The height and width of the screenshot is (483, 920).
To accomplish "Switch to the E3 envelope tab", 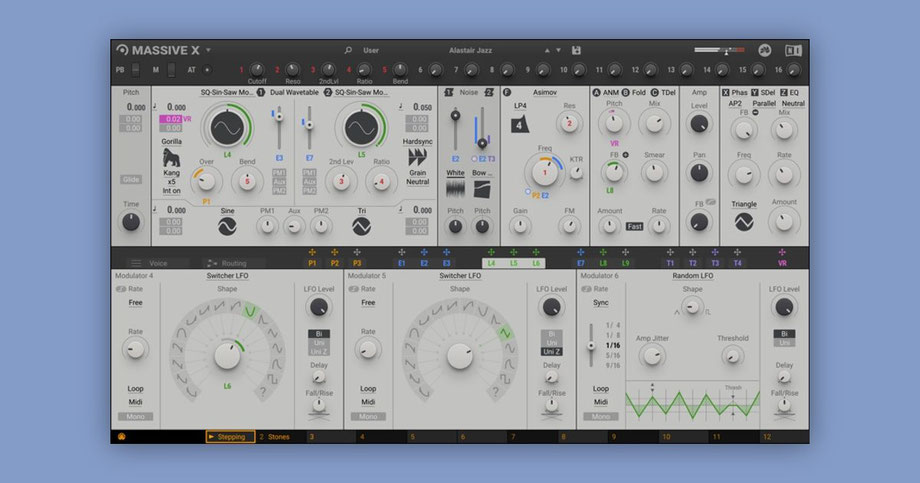I will pos(447,264).
